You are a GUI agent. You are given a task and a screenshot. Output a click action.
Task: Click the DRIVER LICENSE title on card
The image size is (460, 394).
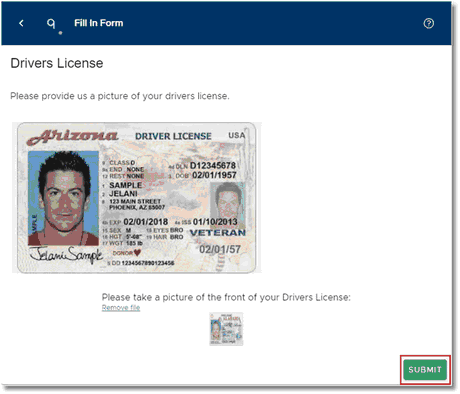(x=173, y=136)
